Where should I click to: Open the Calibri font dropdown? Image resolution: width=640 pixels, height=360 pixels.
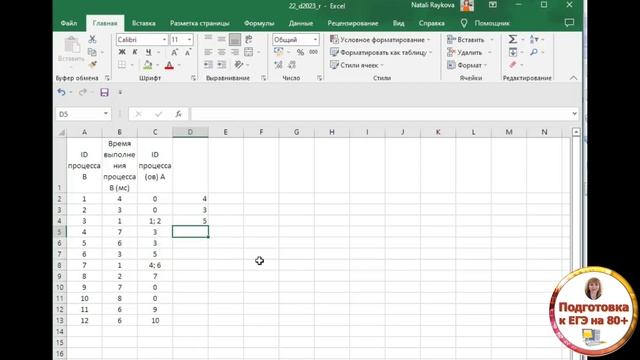click(x=164, y=40)
